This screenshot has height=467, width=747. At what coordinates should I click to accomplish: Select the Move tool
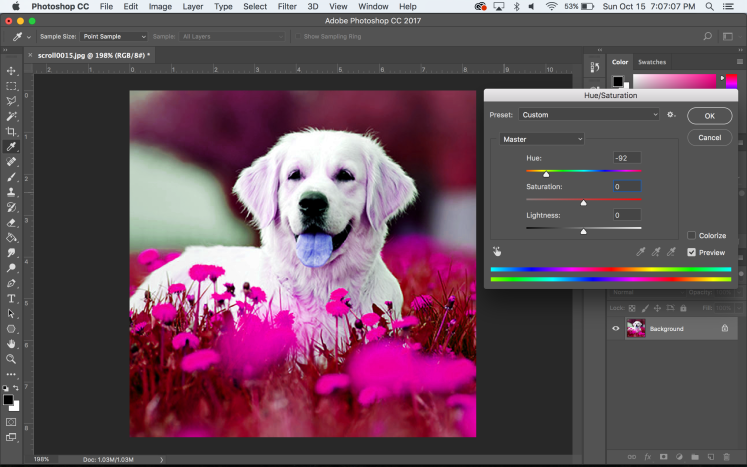pos(11,71)
